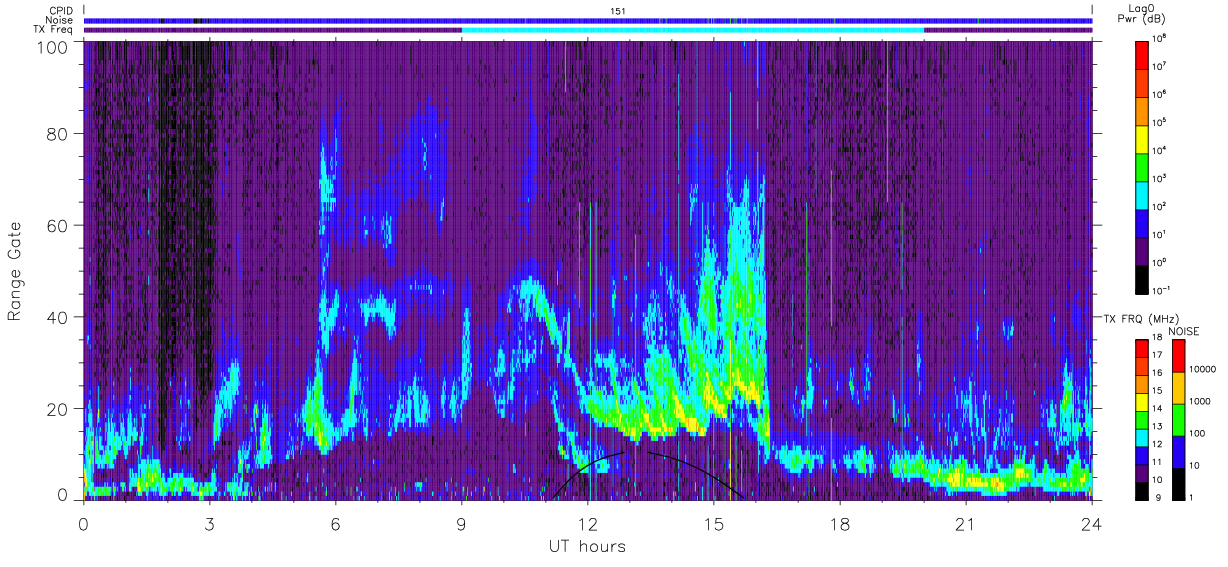Click the cyan band of the power colorbar
This screenshot has width=1228, height=567.
click(x=1144, y=194)
